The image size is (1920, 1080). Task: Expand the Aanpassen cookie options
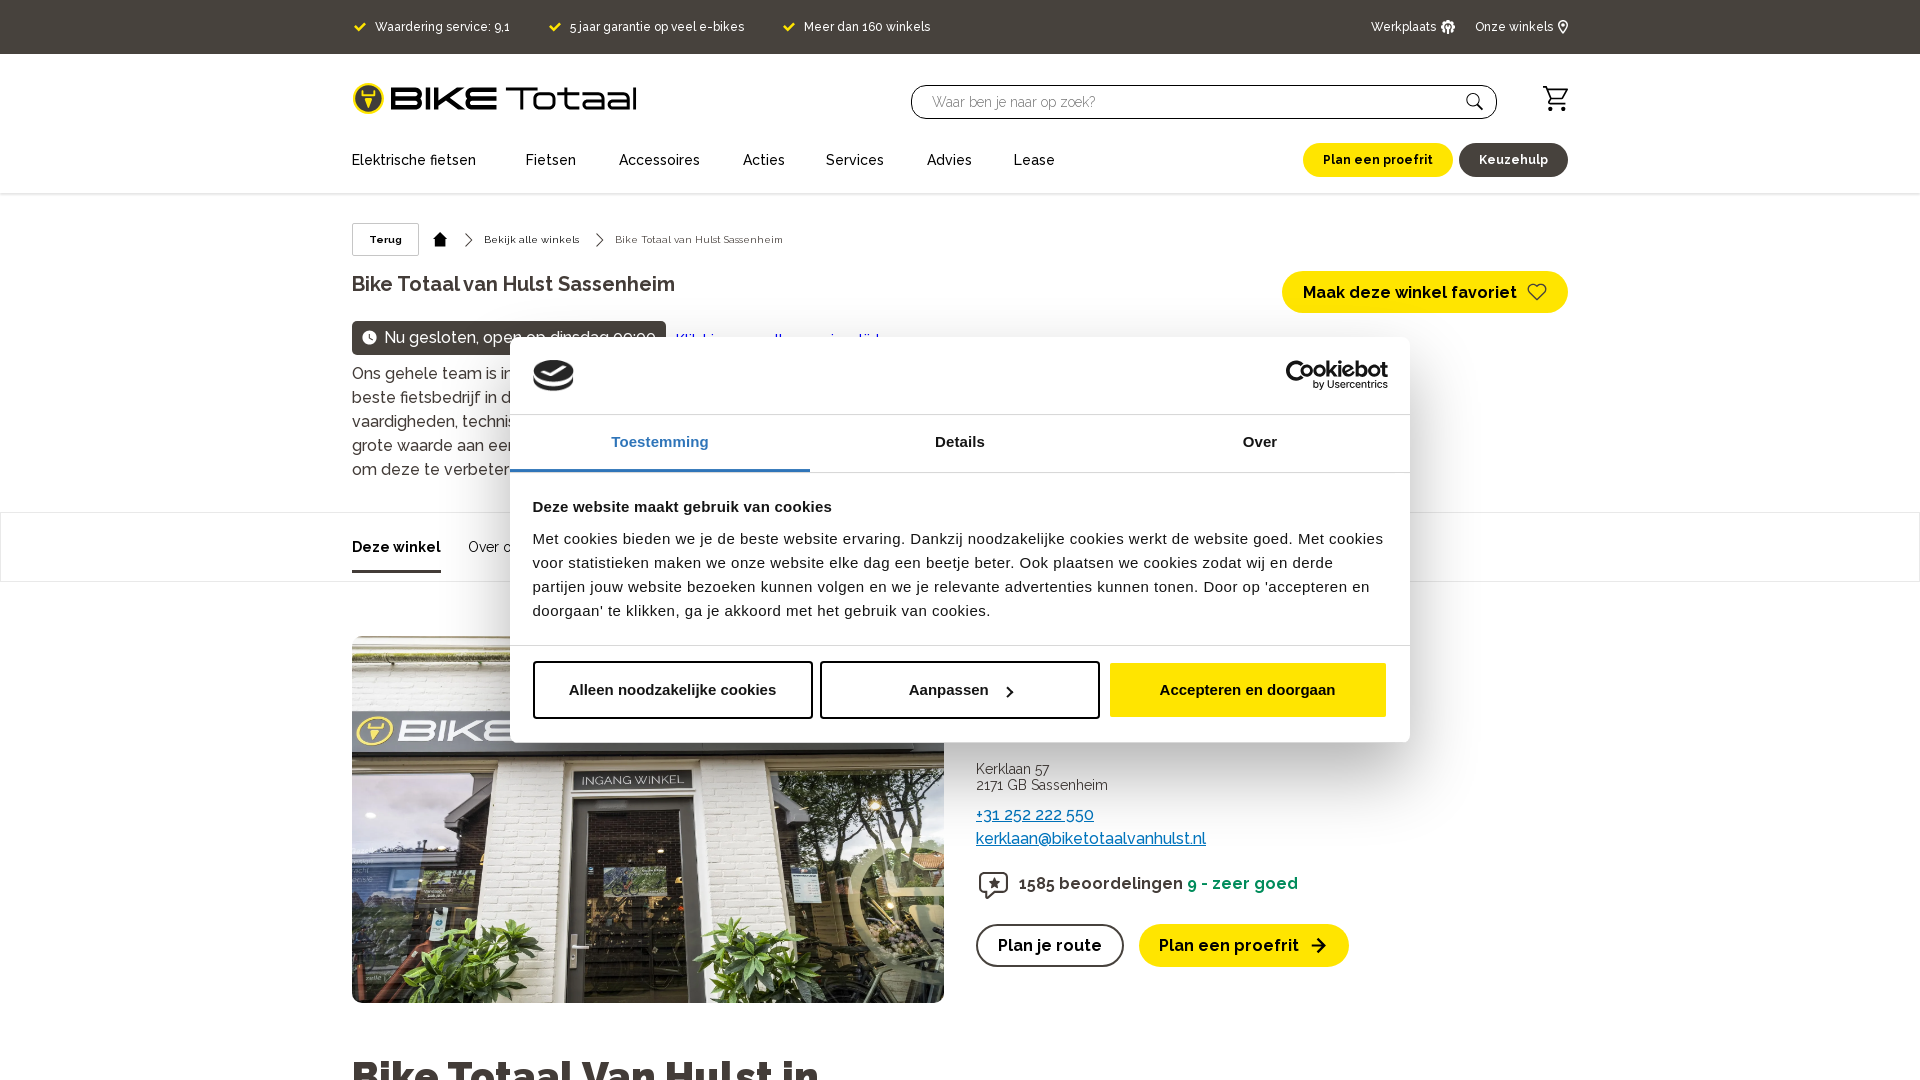click(959, 690)
